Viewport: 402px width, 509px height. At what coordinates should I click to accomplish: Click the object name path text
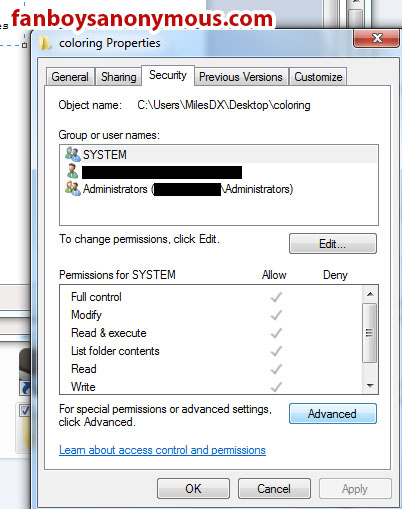224,105
